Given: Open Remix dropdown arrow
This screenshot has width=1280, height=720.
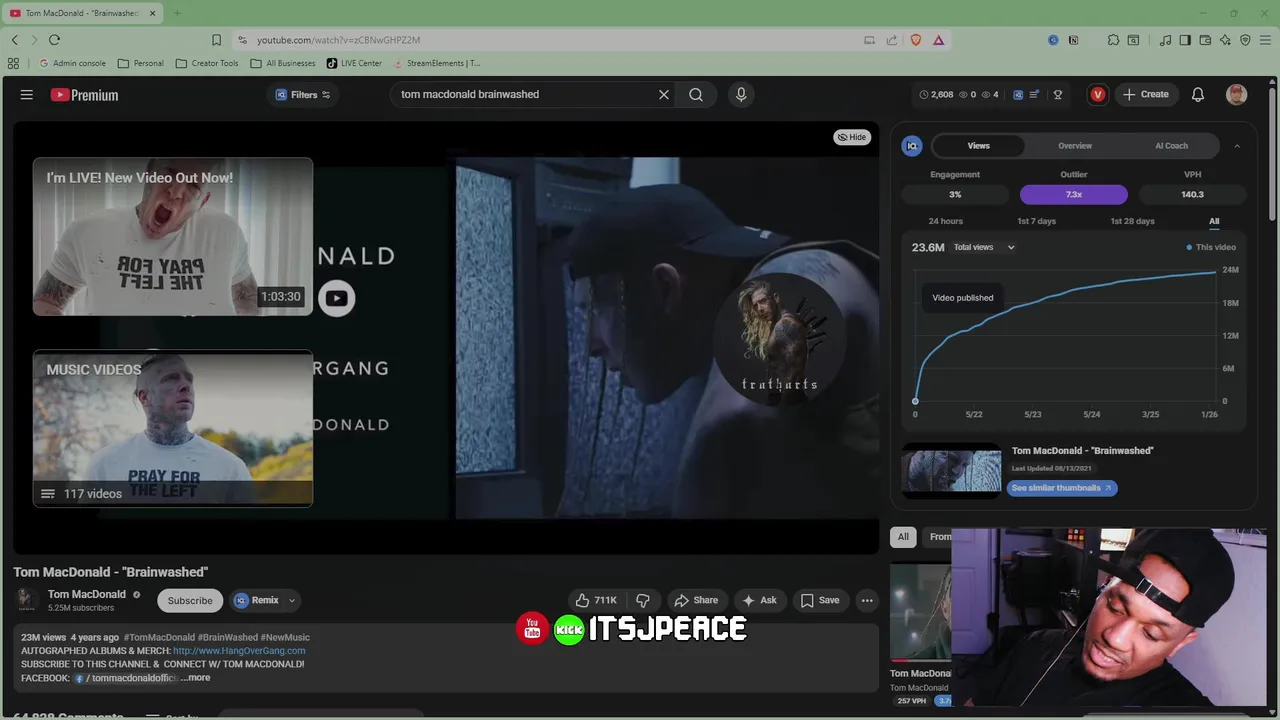Looking at the screenshot, I should 292,600.
